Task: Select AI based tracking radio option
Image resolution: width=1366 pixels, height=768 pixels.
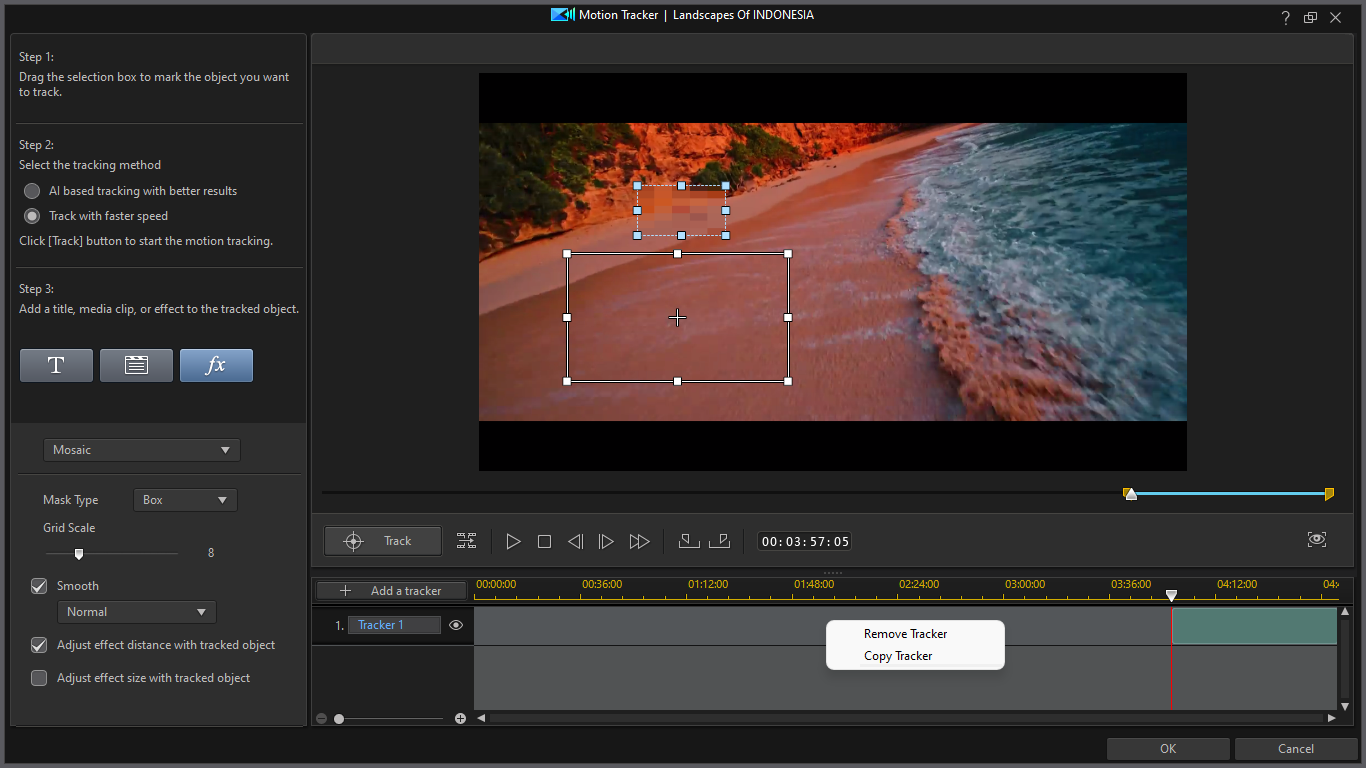Action: 32,191
